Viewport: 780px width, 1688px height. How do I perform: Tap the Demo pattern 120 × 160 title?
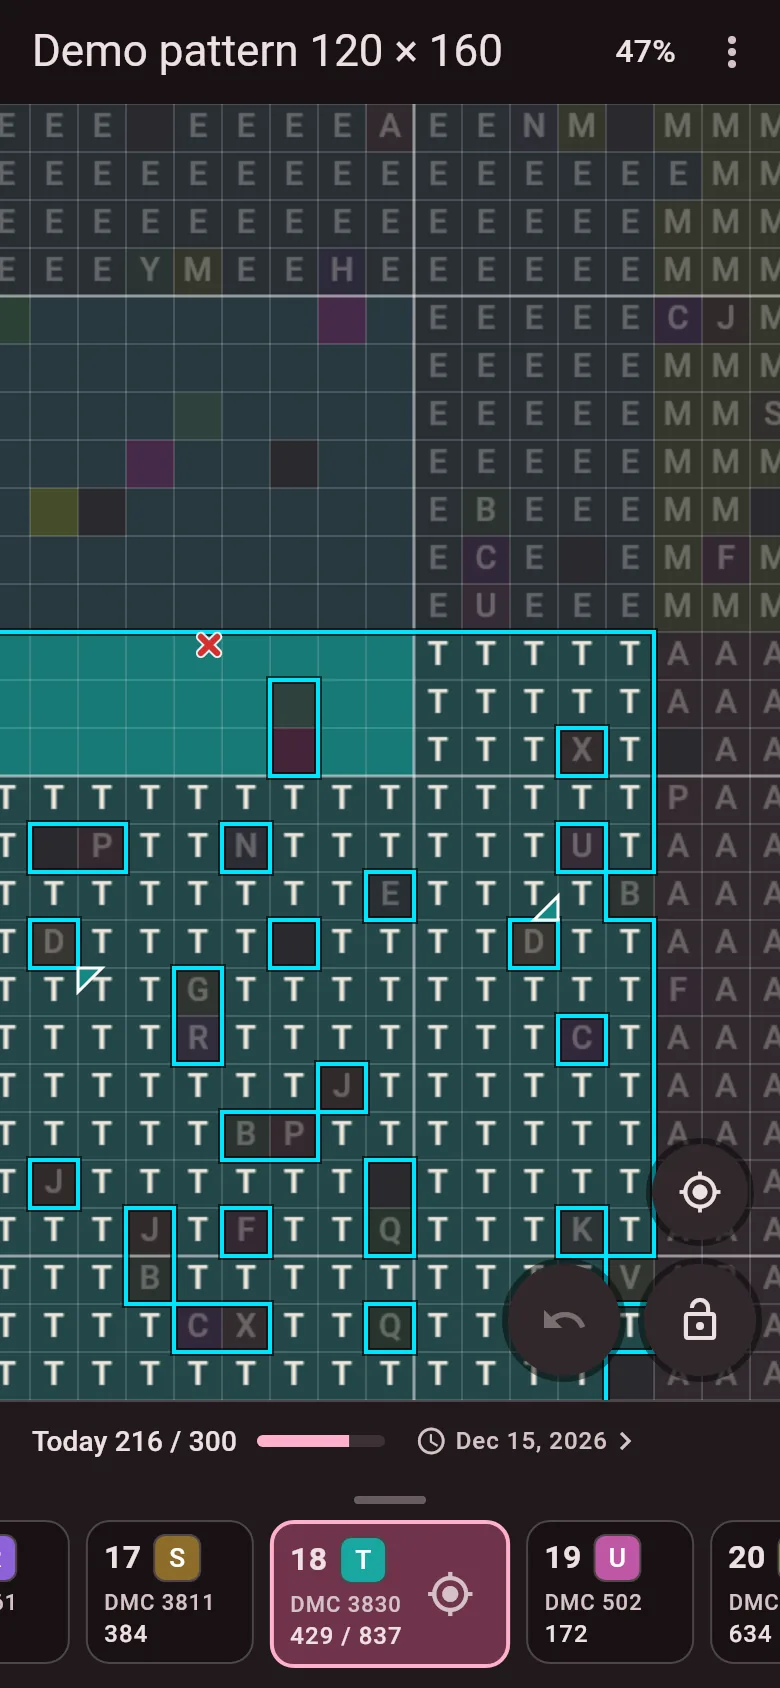pyautogui.click(x=267, y=51)
